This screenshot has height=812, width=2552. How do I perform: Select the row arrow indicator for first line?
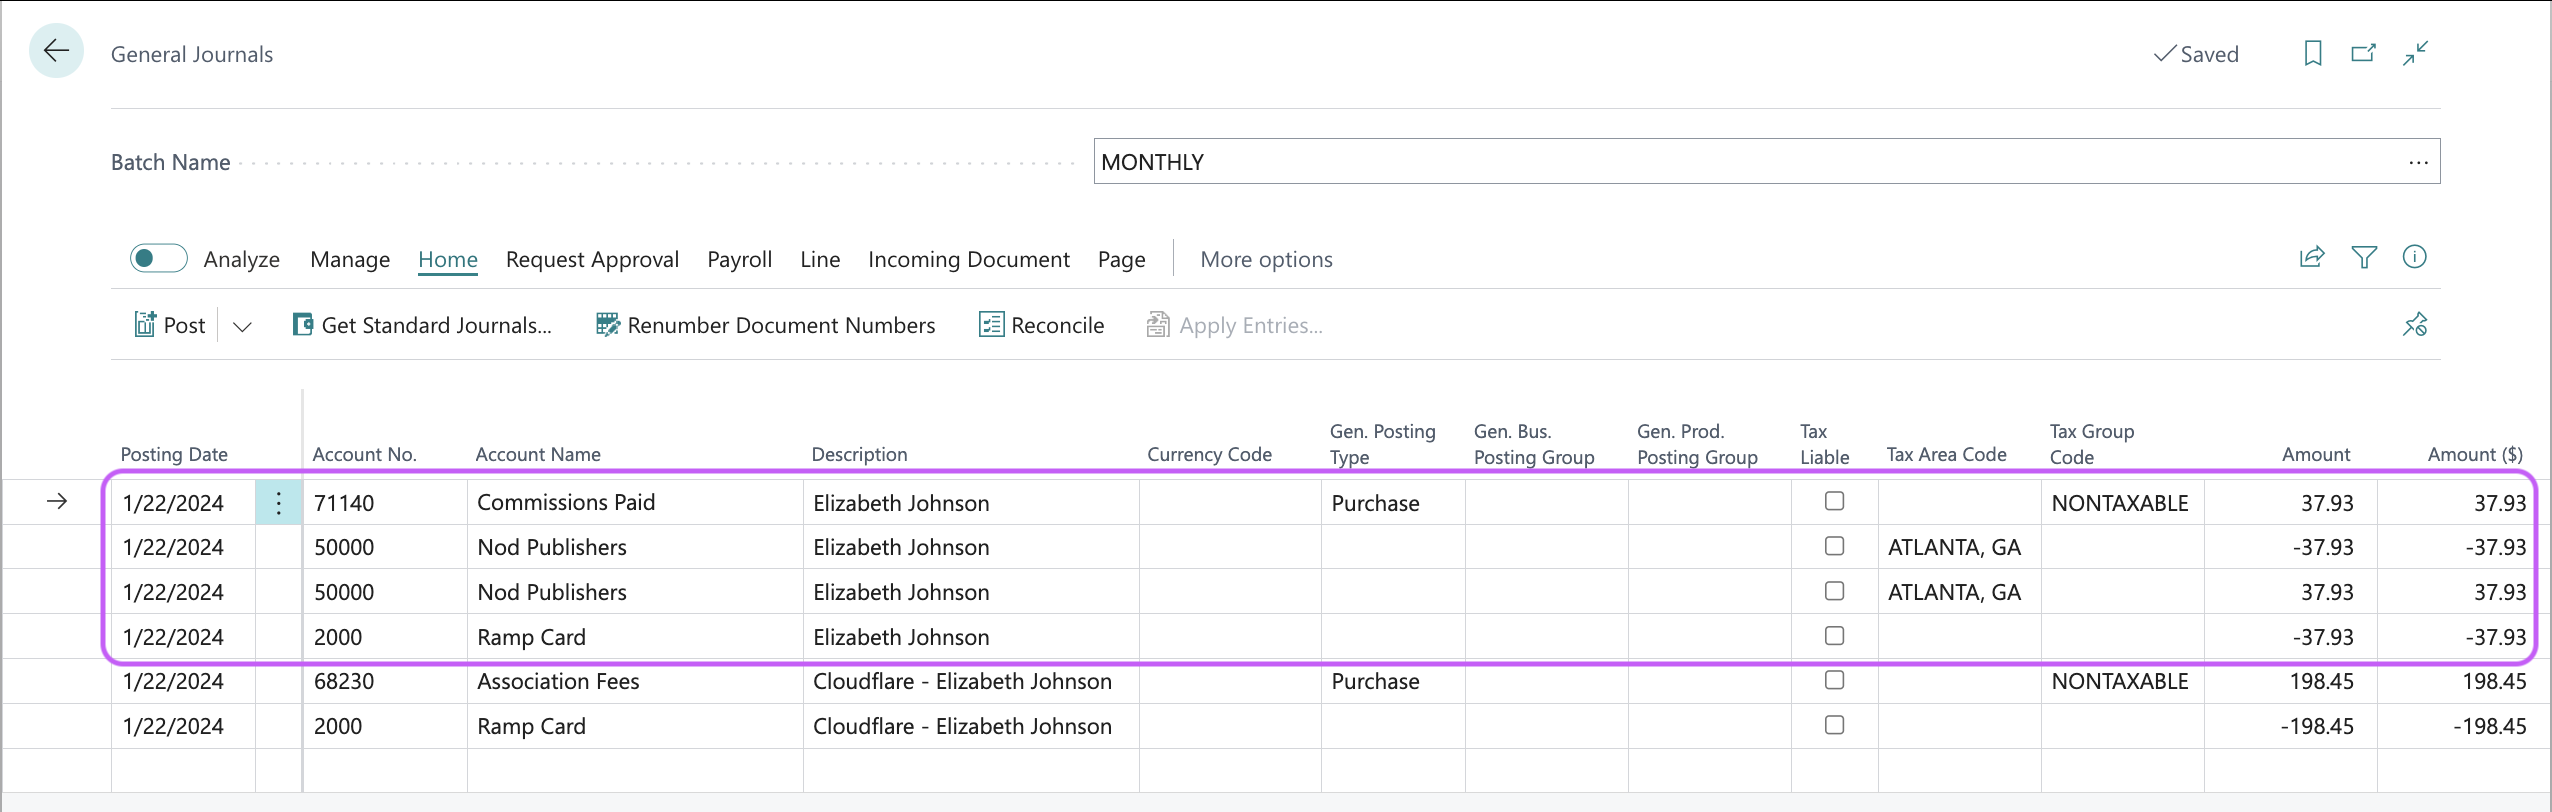click(x=57, y=502)
